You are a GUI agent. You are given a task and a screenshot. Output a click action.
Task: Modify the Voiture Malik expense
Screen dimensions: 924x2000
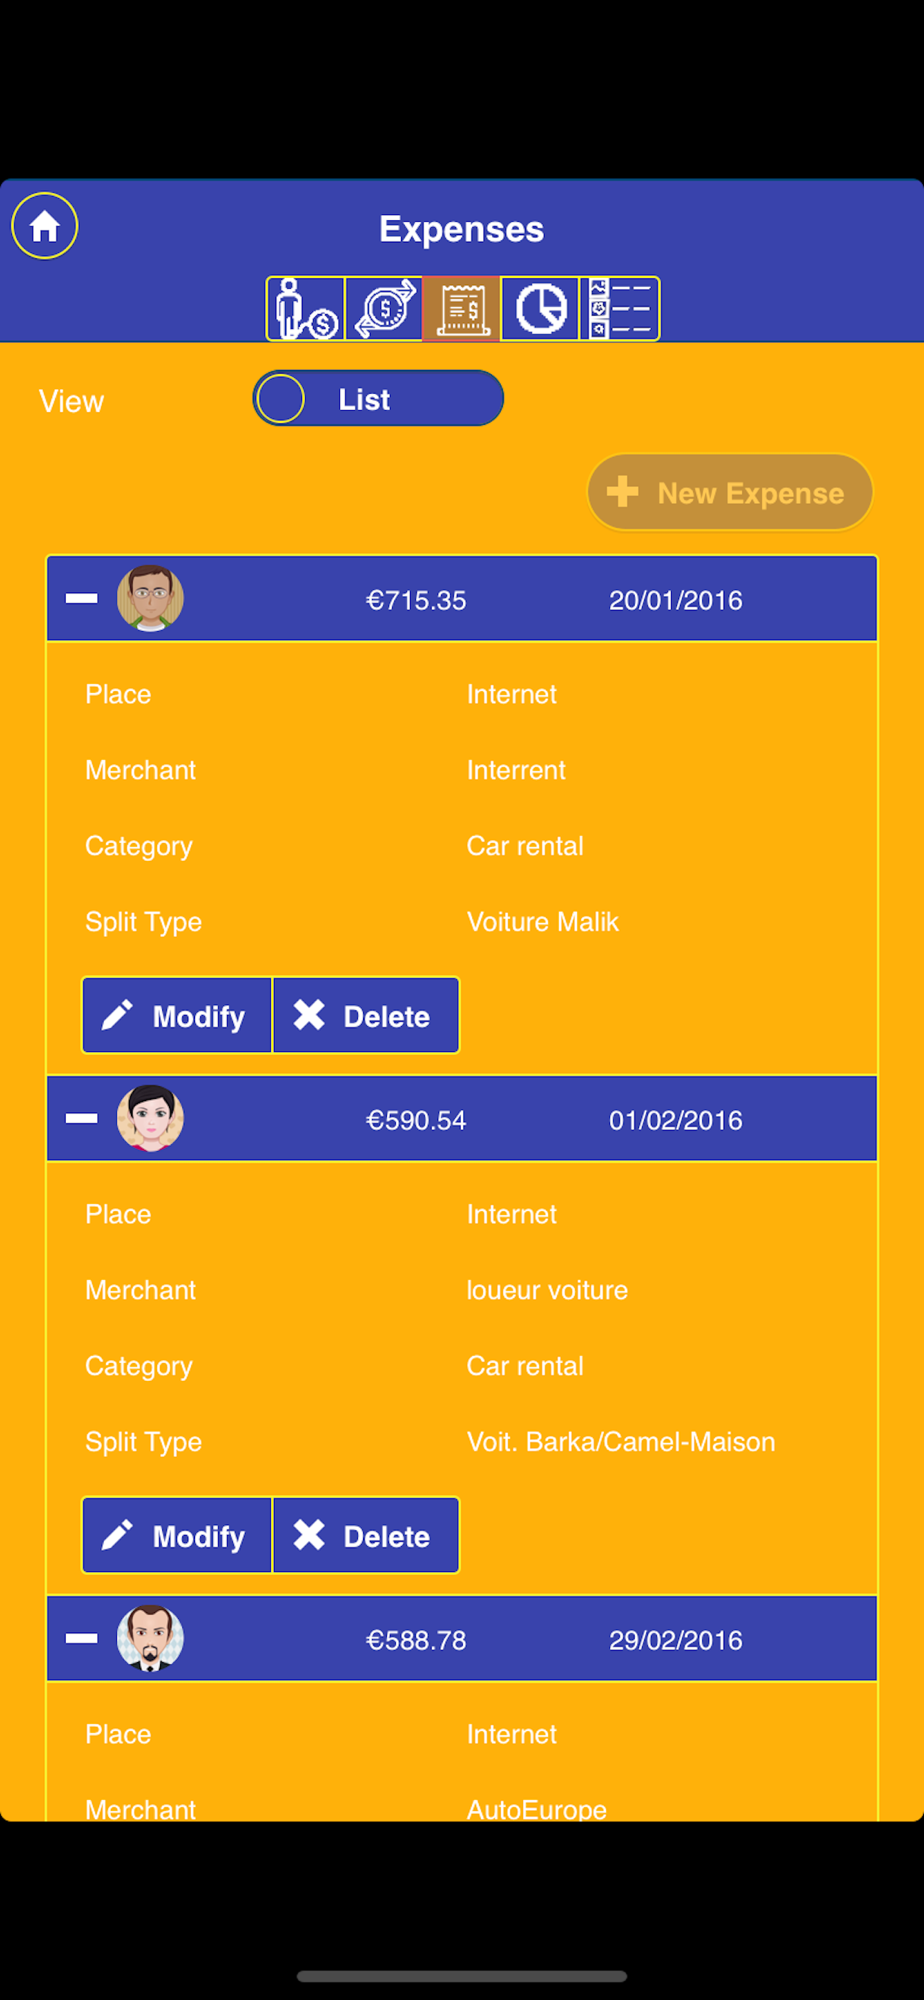177,1016
